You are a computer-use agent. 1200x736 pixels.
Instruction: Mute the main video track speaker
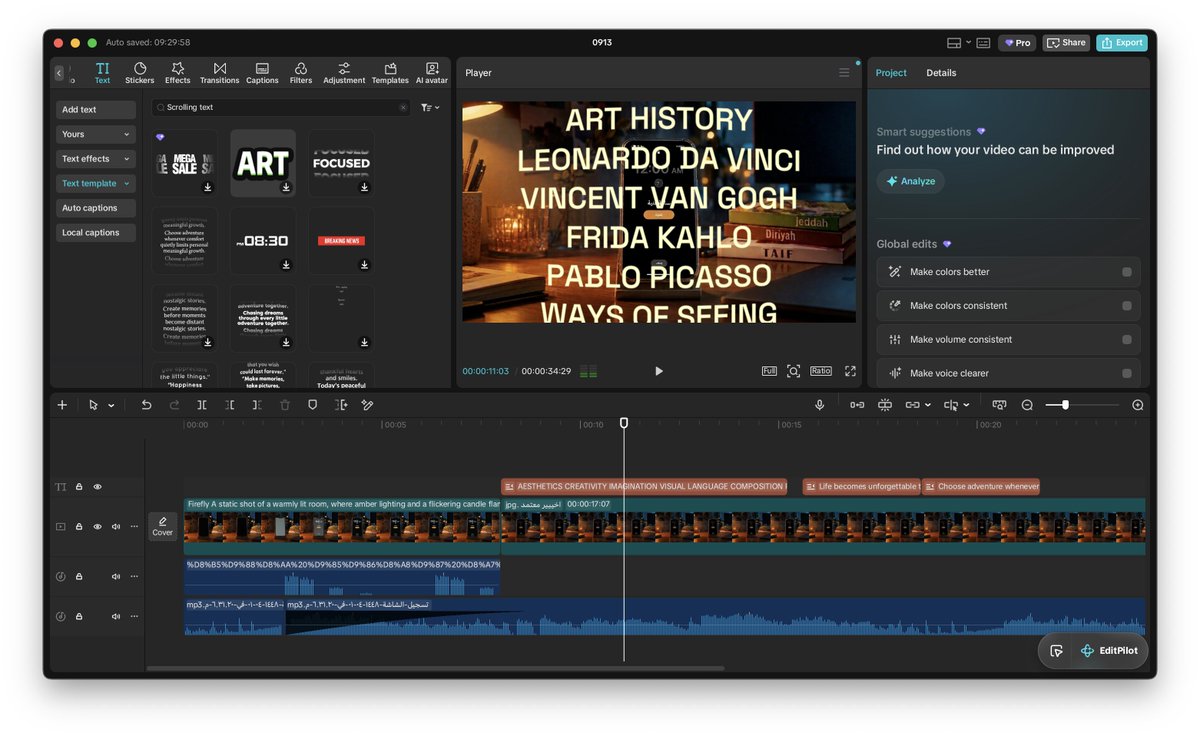116,527
